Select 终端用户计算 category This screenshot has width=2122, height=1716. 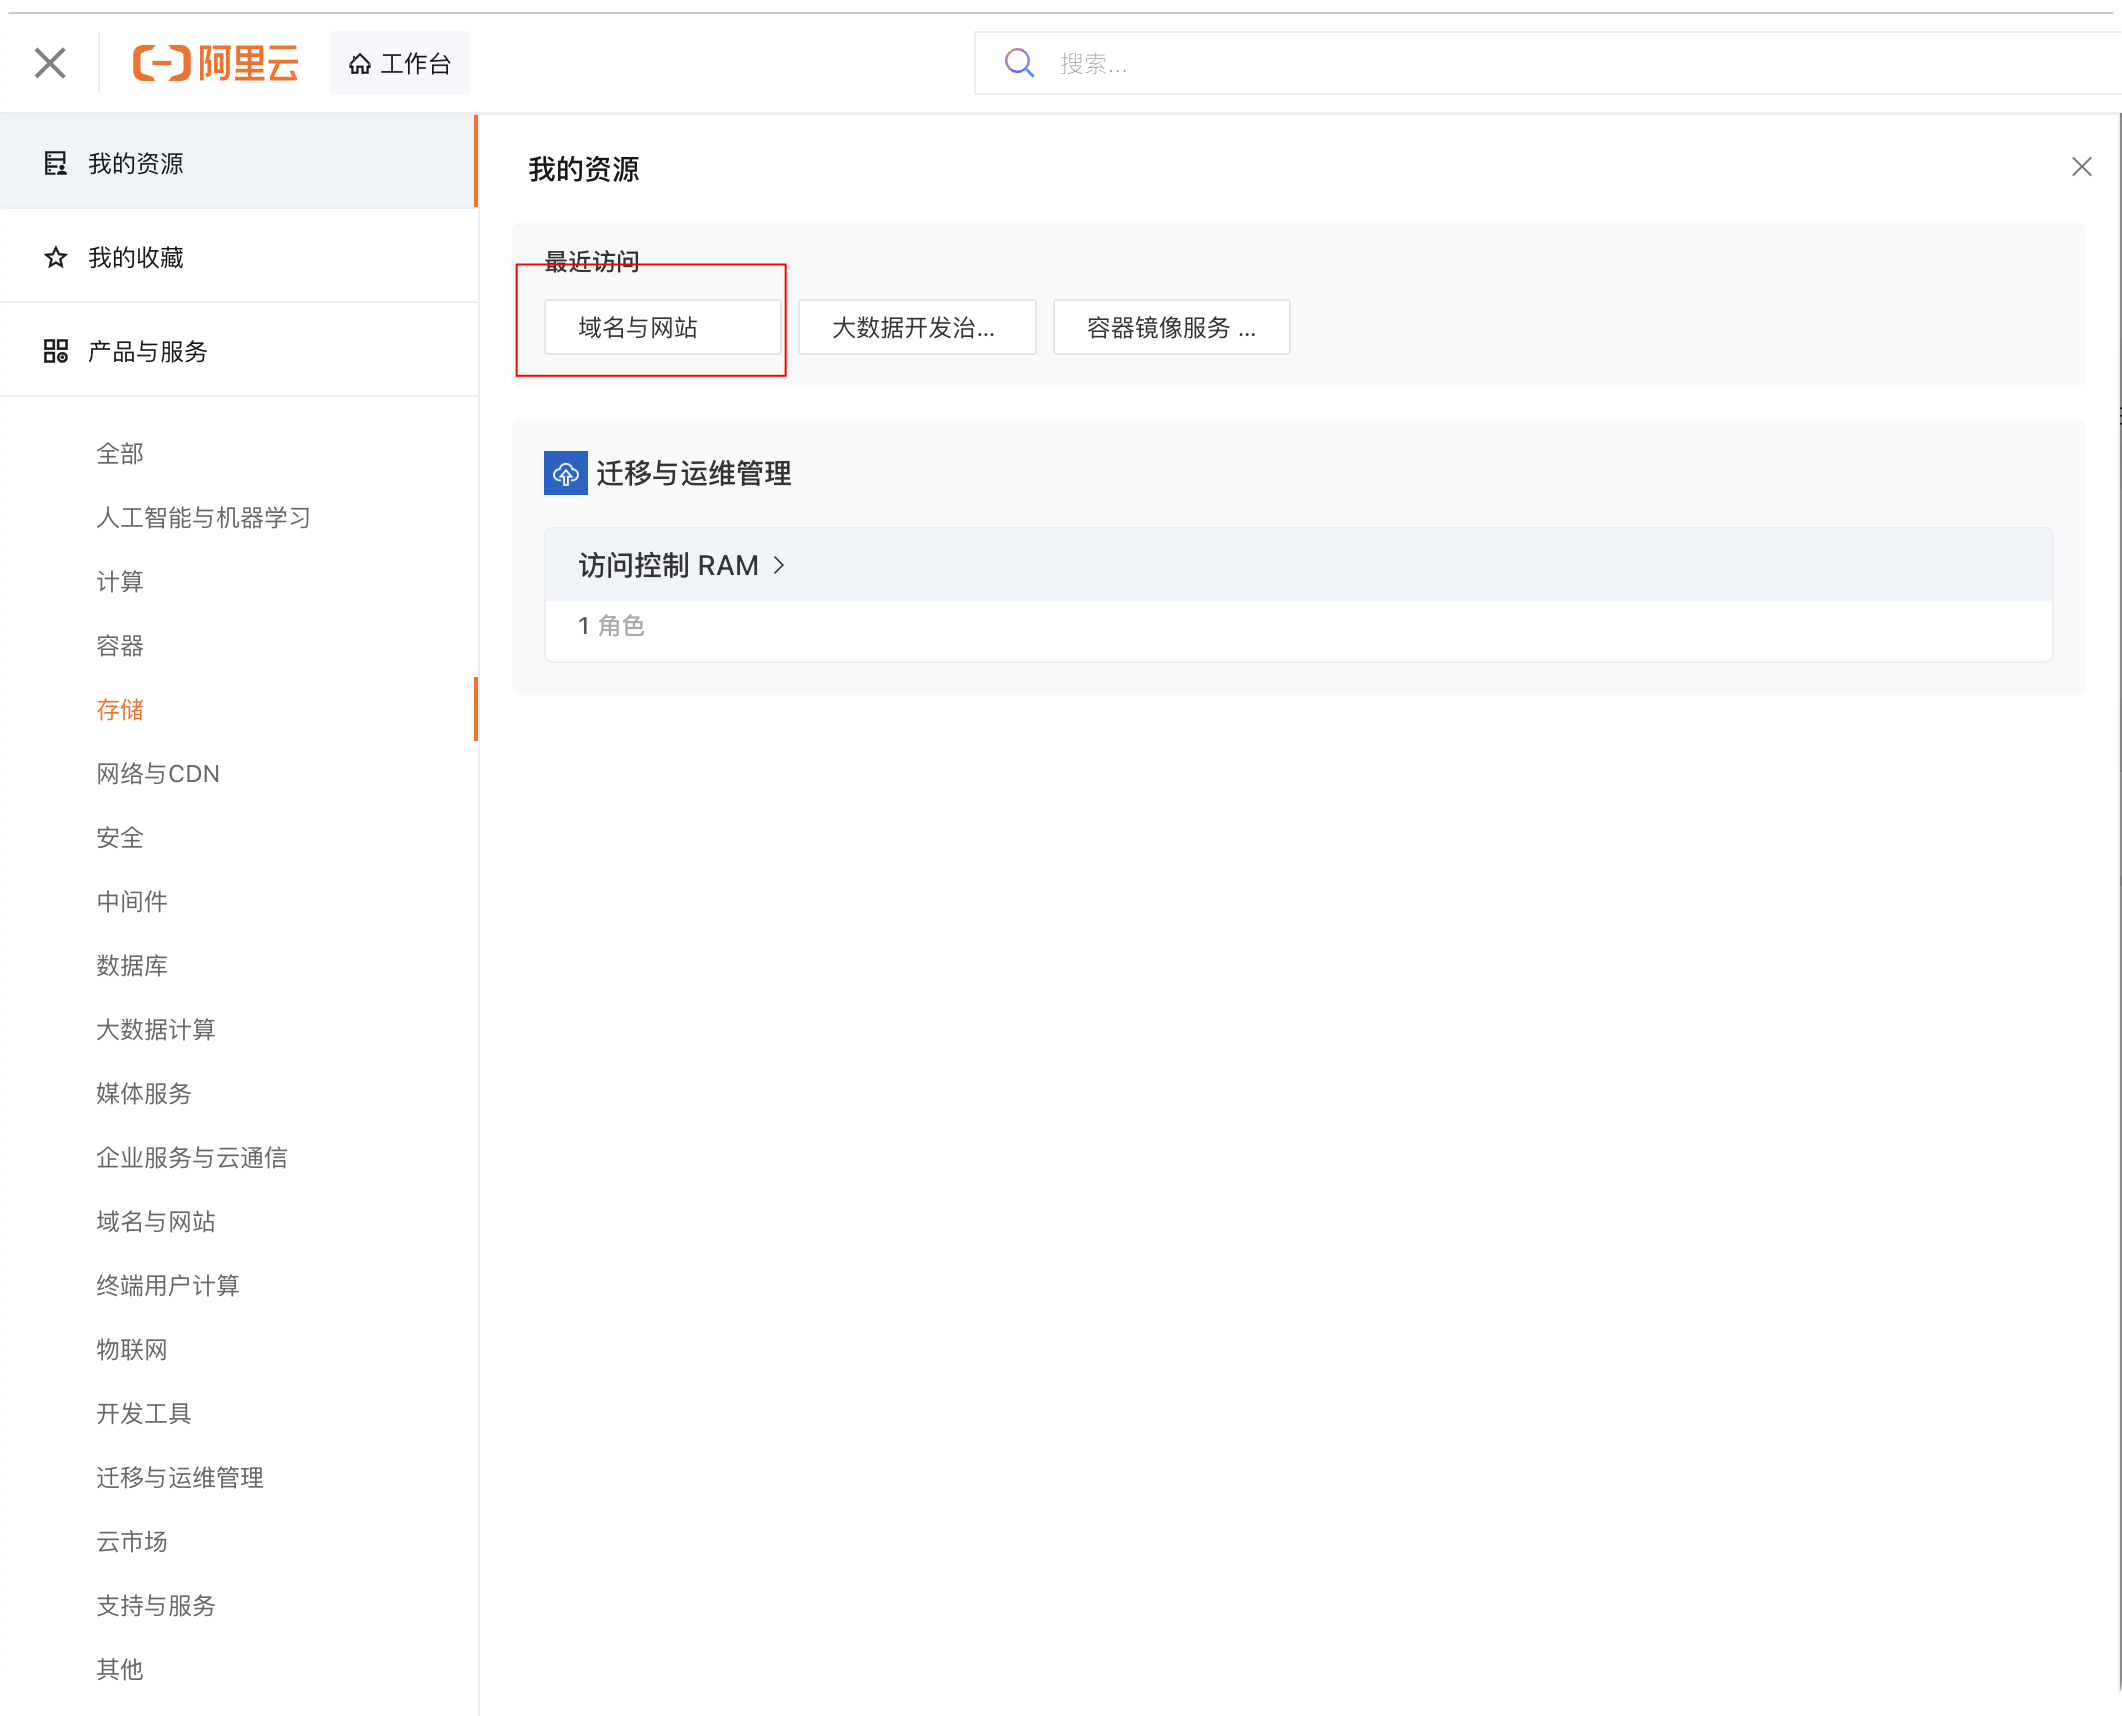point(168,1285)
